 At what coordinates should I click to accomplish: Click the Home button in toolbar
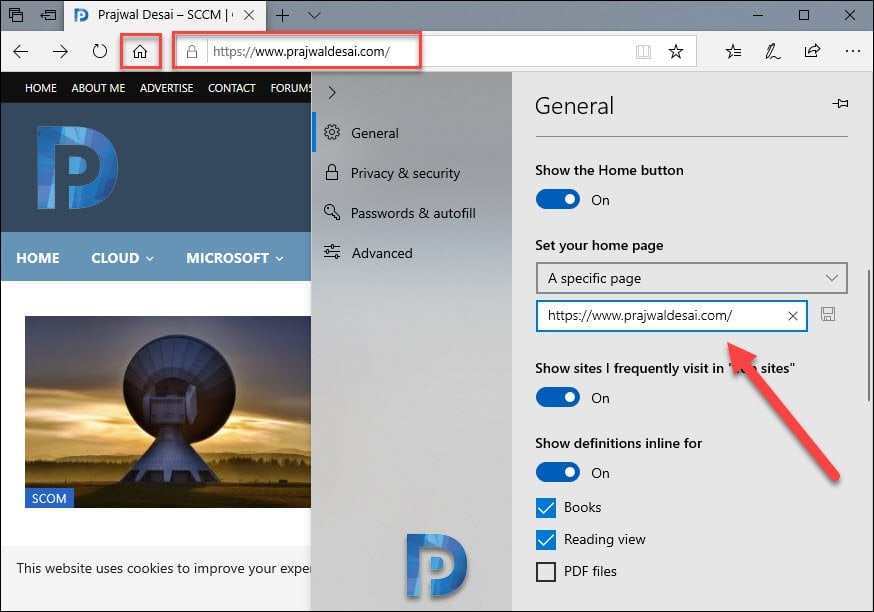[140, 52]
